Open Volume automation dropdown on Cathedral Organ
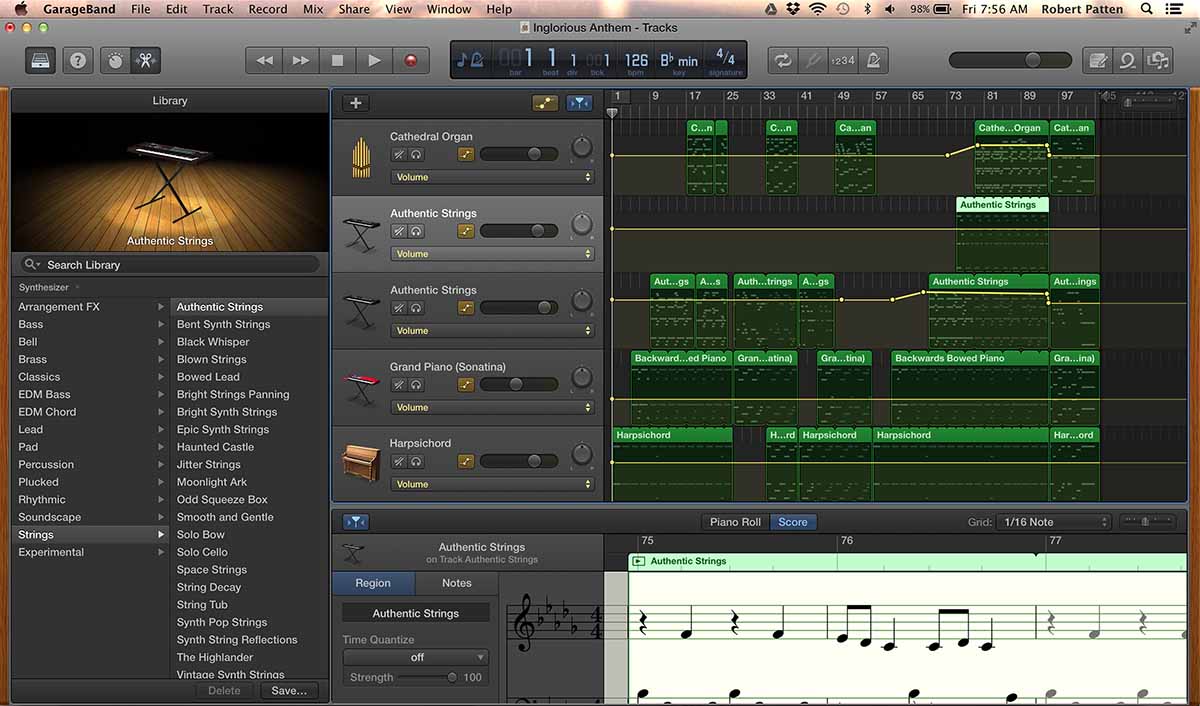 coord(492,177)
